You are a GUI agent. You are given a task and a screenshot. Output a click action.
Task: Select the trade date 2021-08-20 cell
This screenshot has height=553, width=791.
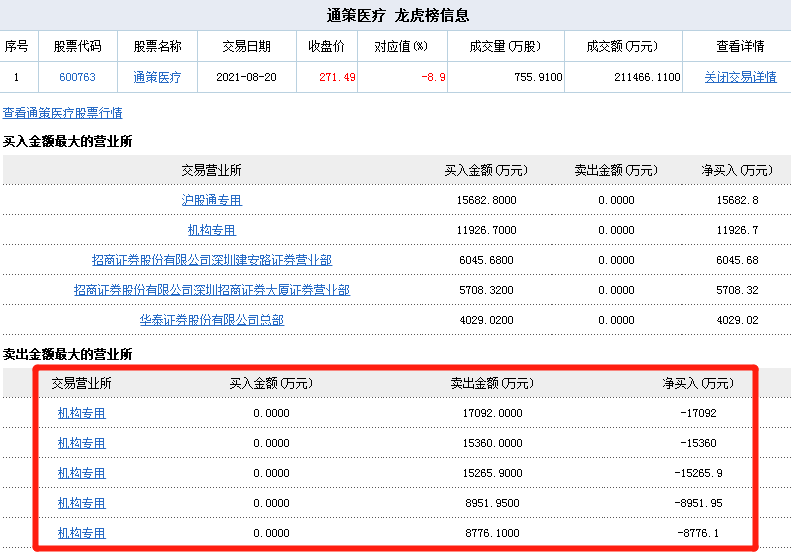(x=247, y=77)
